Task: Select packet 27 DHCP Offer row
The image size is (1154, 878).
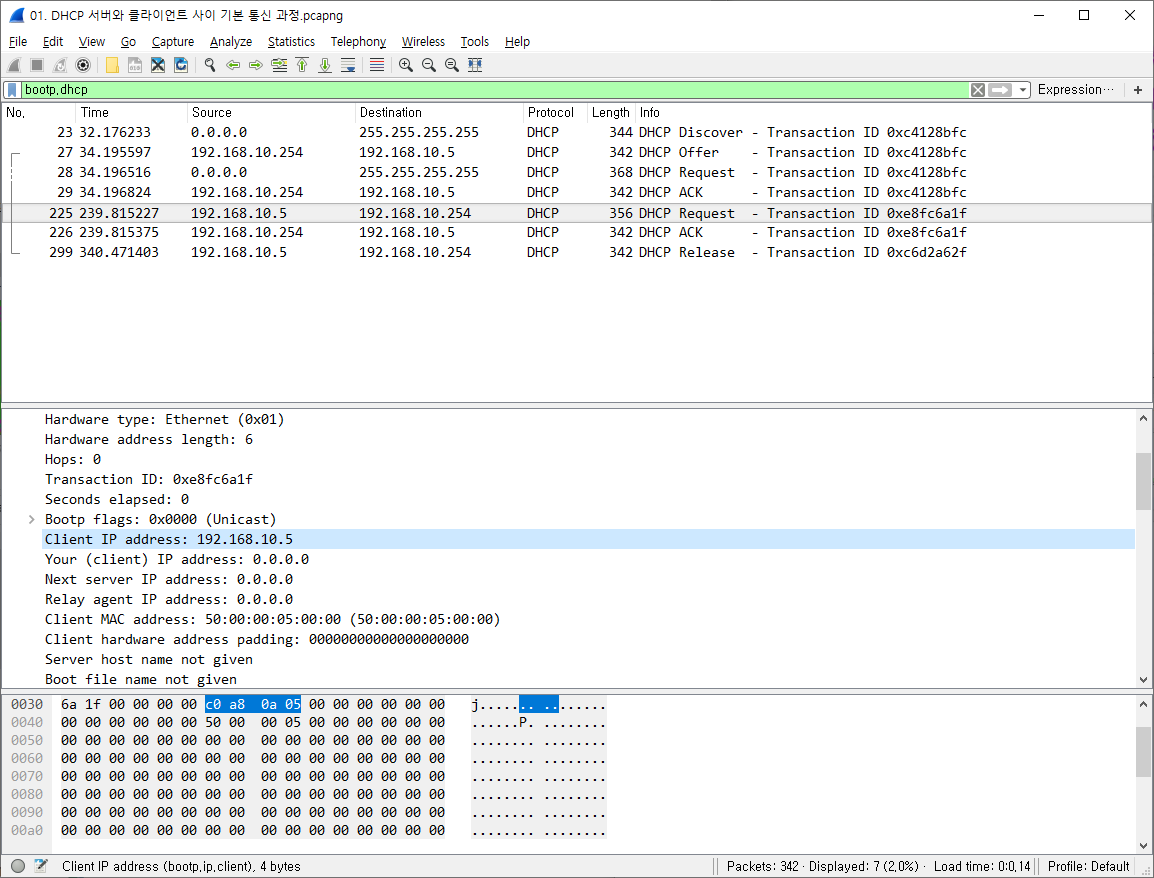Action: [576, 152]
